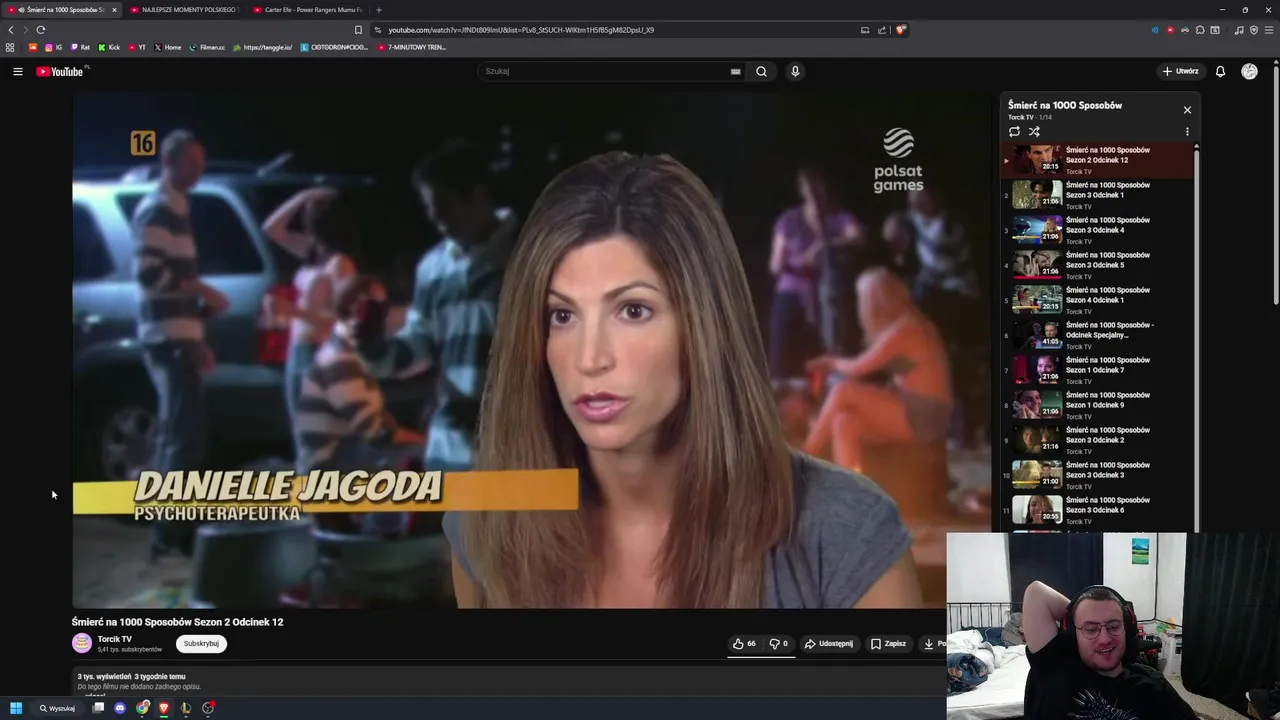Select the Śmierć na 1000 Sposobów browser tab
The image size is (1280, 720).
pyautogui.click(x=62, y=10)
